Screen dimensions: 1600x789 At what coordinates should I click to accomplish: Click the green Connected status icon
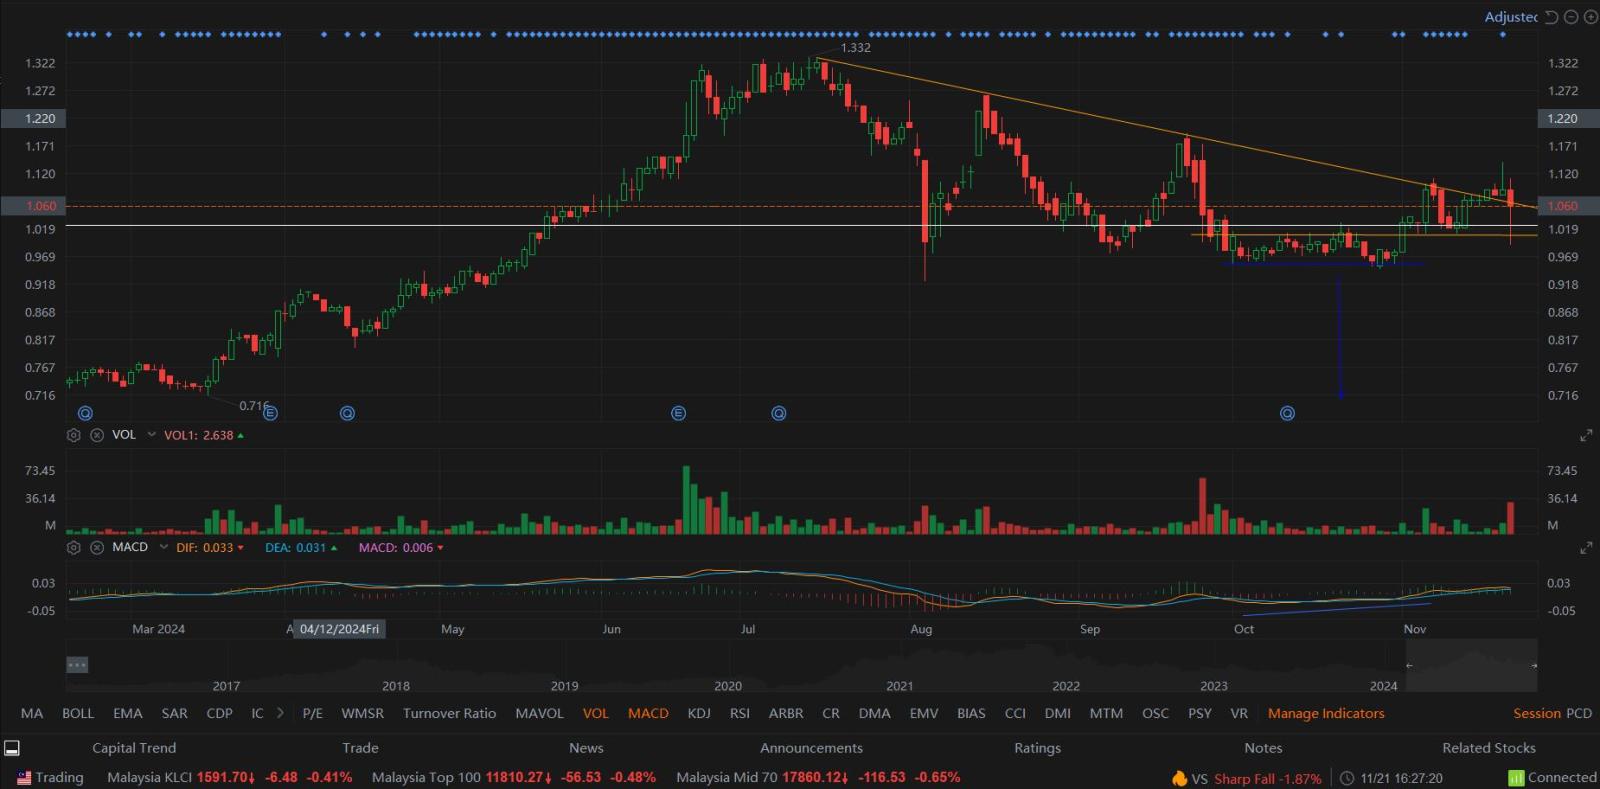tap(1516, 778)
